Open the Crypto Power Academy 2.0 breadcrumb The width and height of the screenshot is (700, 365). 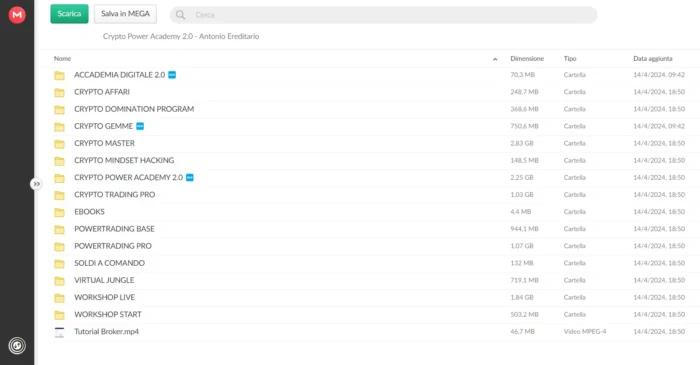181,36
